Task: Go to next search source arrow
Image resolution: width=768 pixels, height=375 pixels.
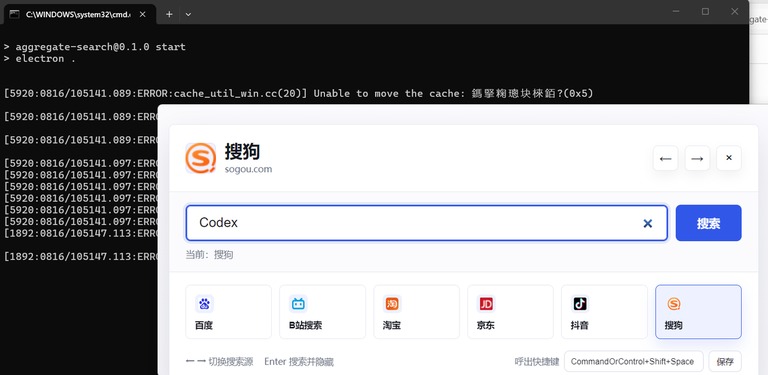Action: point(697,158)
